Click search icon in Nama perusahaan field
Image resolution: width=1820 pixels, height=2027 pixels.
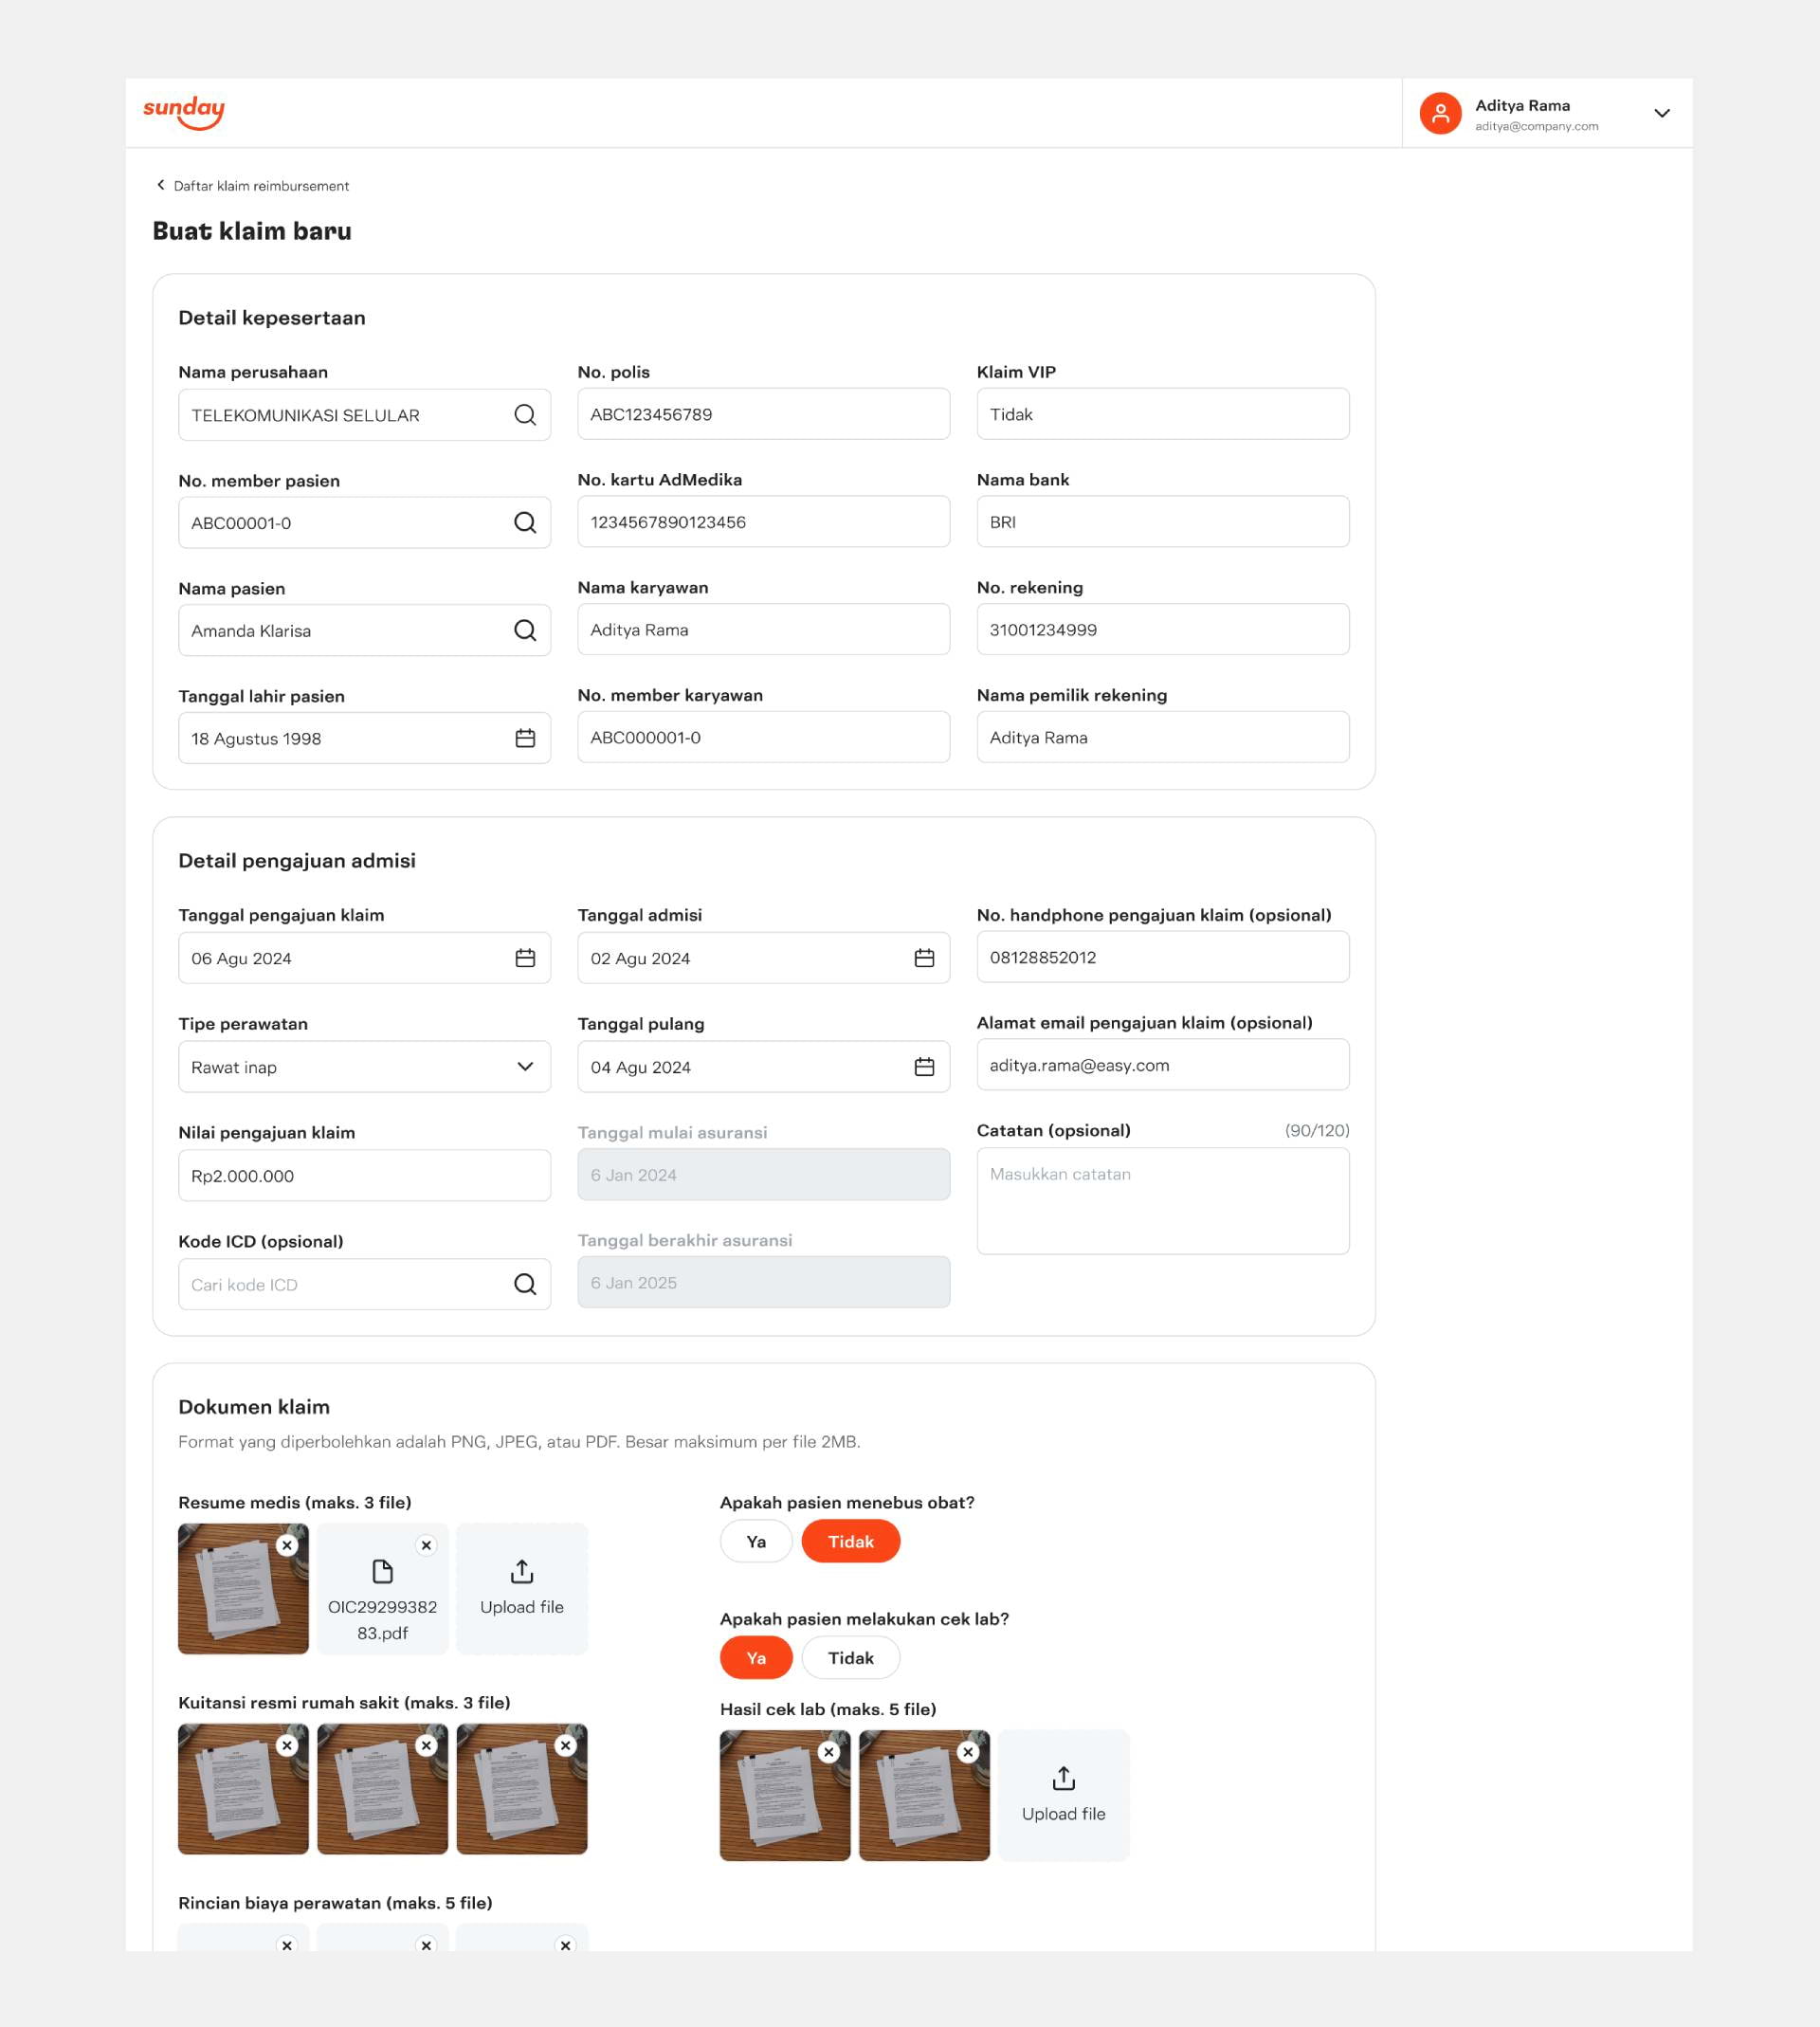coord(525,415)
